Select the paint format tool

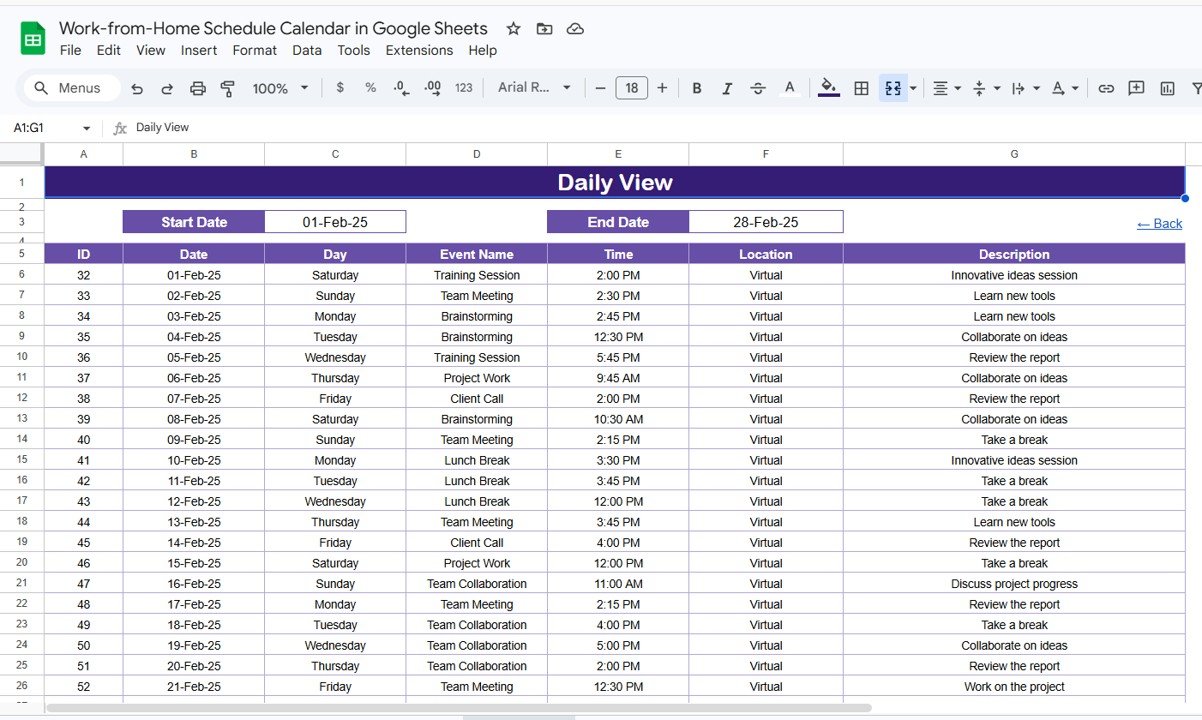point(227,88)
